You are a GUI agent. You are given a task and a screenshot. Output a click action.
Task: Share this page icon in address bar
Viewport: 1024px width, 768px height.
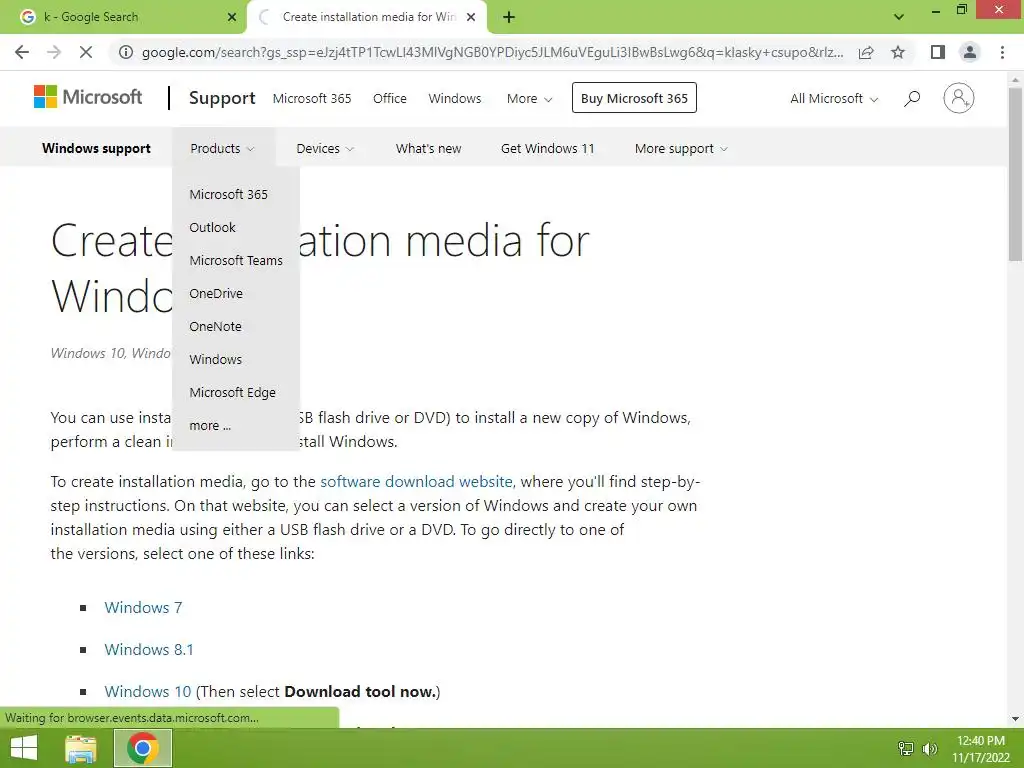(x=866, y=52)
